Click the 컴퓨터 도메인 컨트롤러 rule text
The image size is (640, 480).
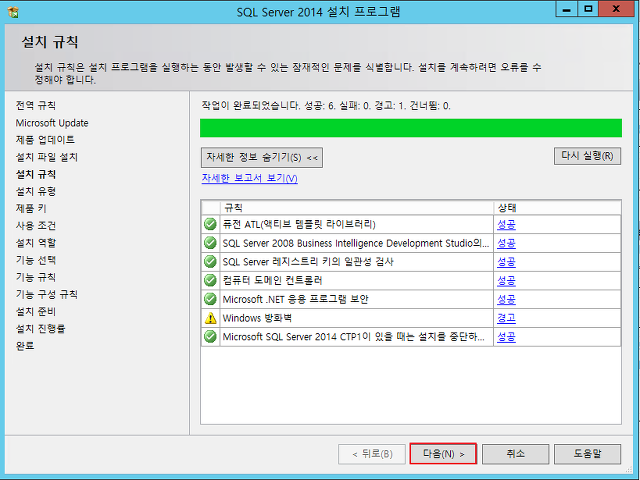pyautogui.click(x=272, y=280)
